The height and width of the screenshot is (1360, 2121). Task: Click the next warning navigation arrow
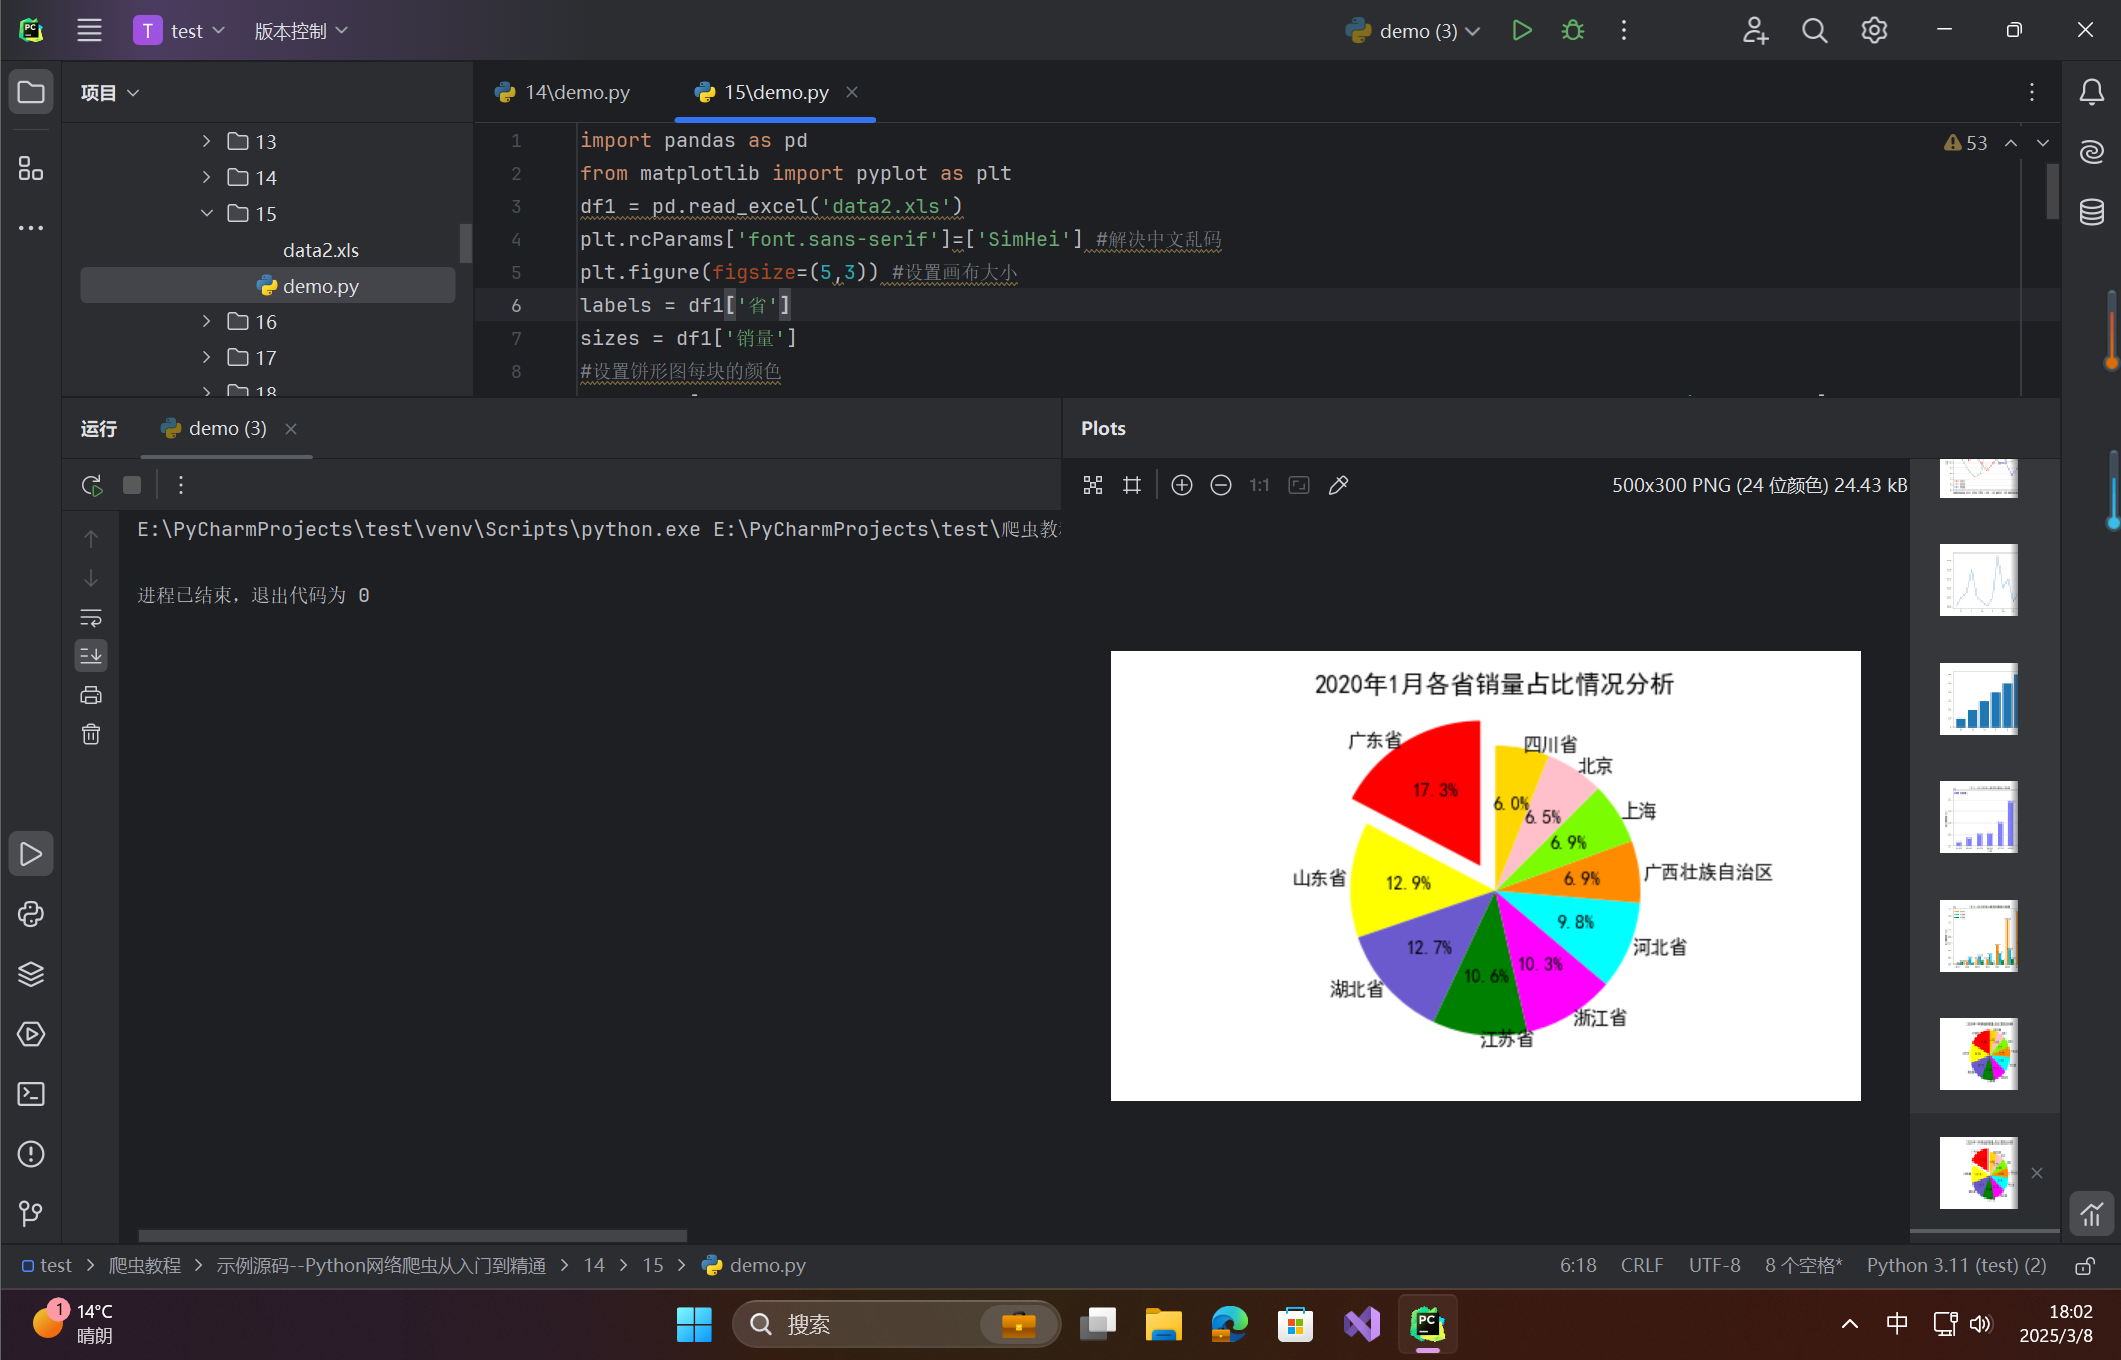2043,142
